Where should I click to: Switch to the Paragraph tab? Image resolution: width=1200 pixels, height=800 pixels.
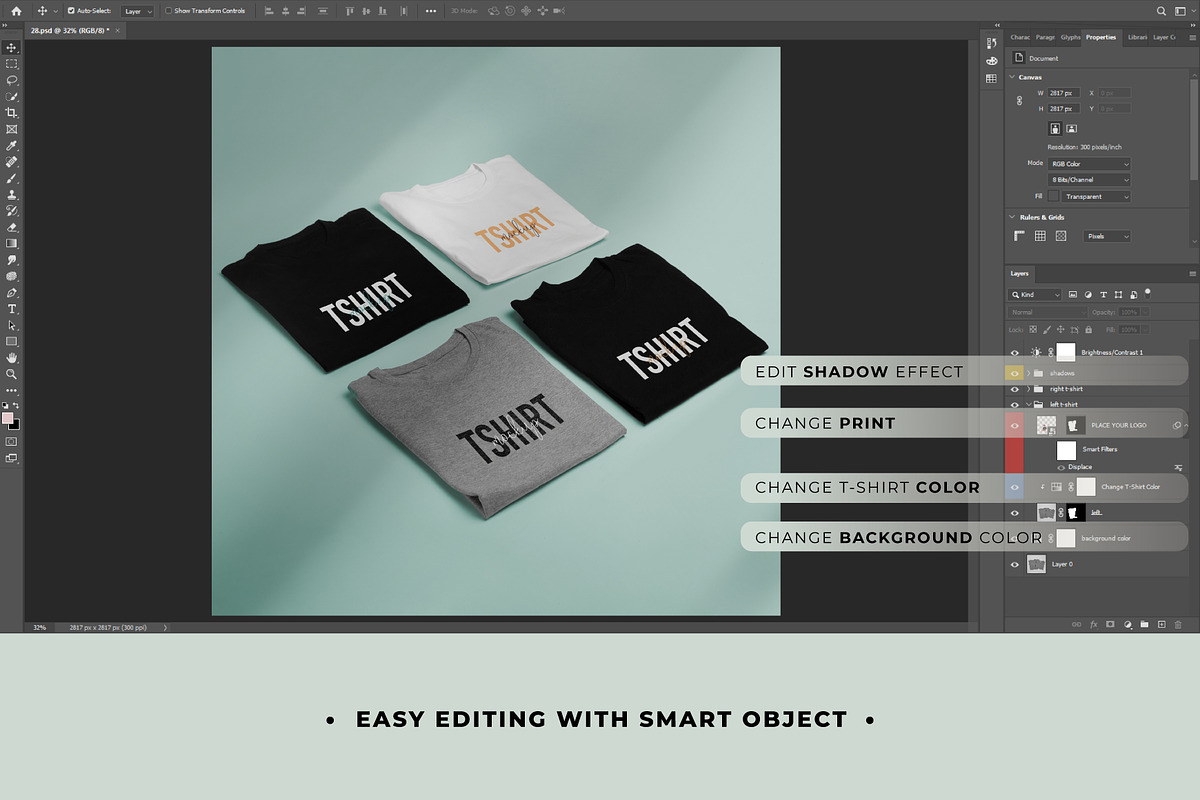(x=1046, y=37)
